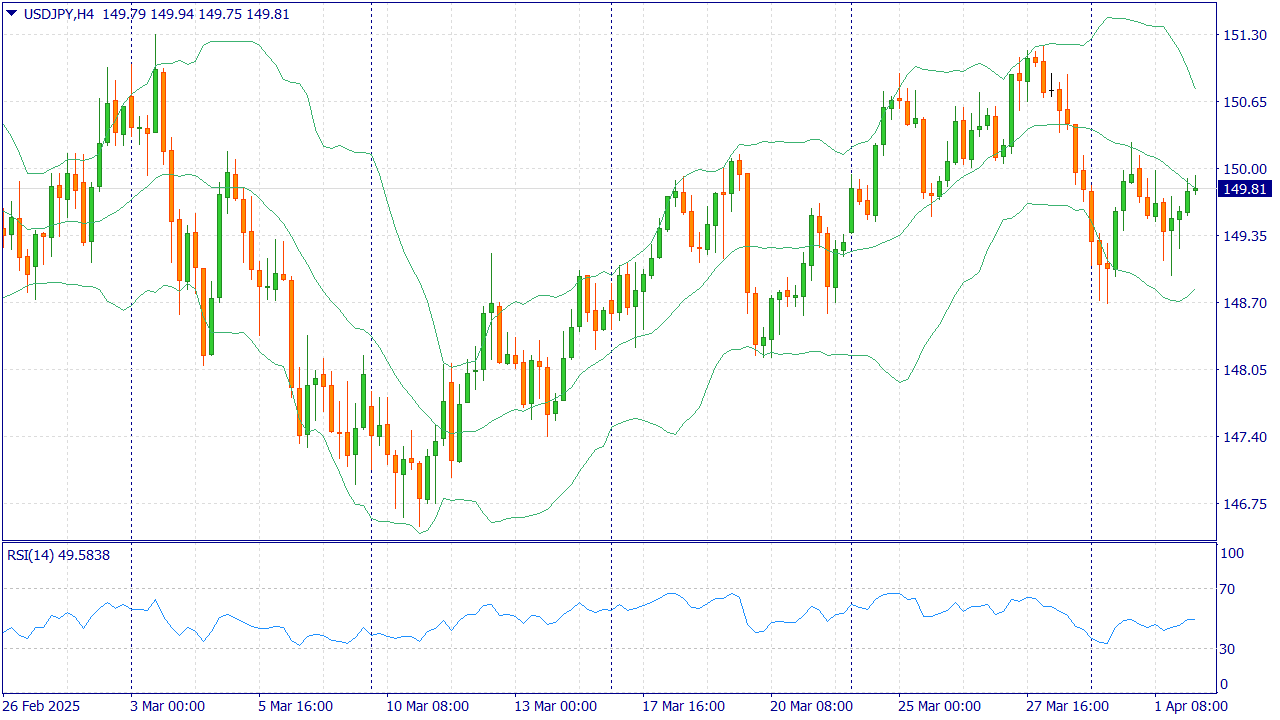
Task: Click the triangle arrow beside USDJPY,H4
Action: pyautogui.click(x=12, y=13)
